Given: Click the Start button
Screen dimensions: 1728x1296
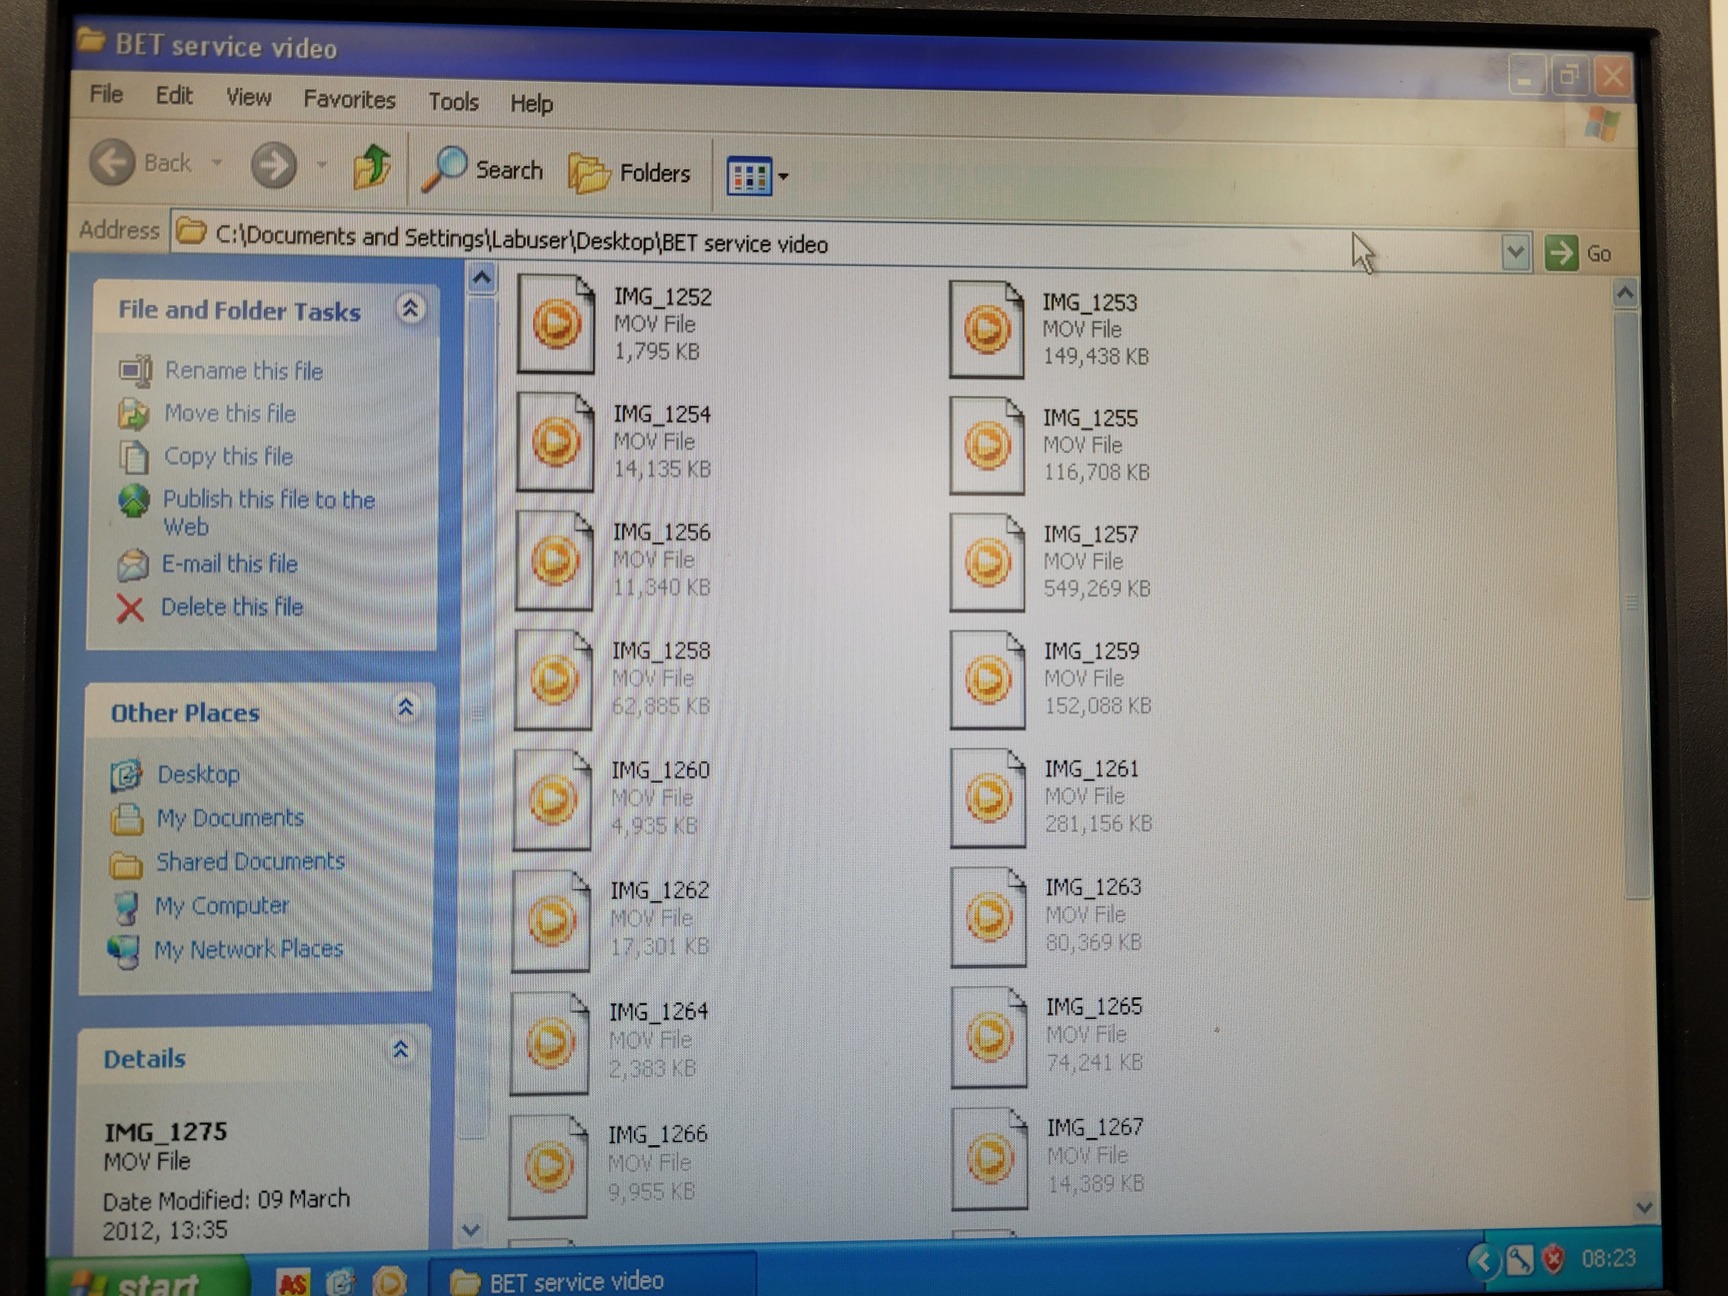Looking at the screenshot, I should click(150, 1278).
